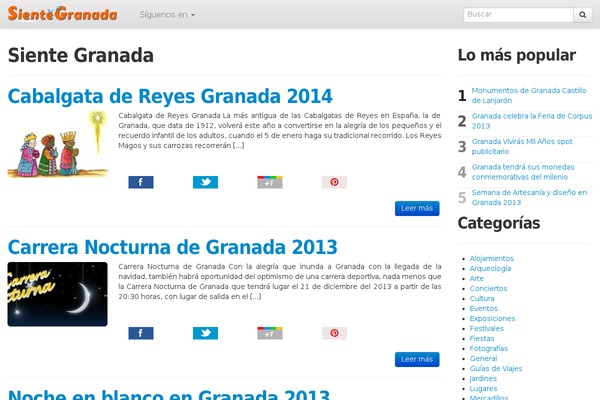Select the Fiestas category
This screenshot has height=400, width=600.
(x=482, y=338)
